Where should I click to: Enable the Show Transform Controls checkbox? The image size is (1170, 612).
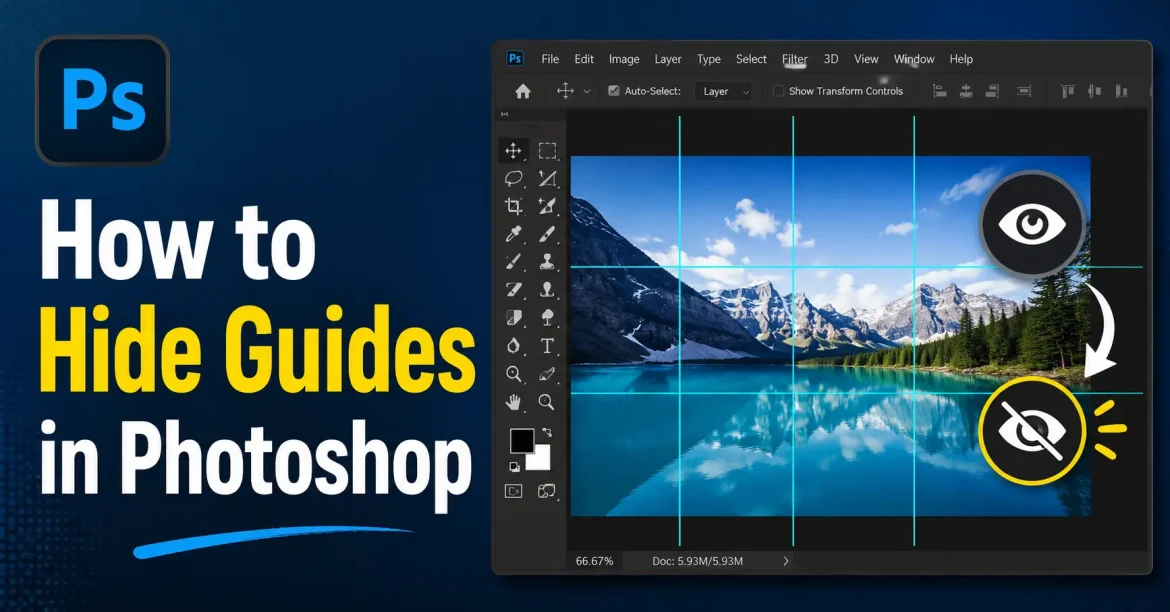[778, 91]
